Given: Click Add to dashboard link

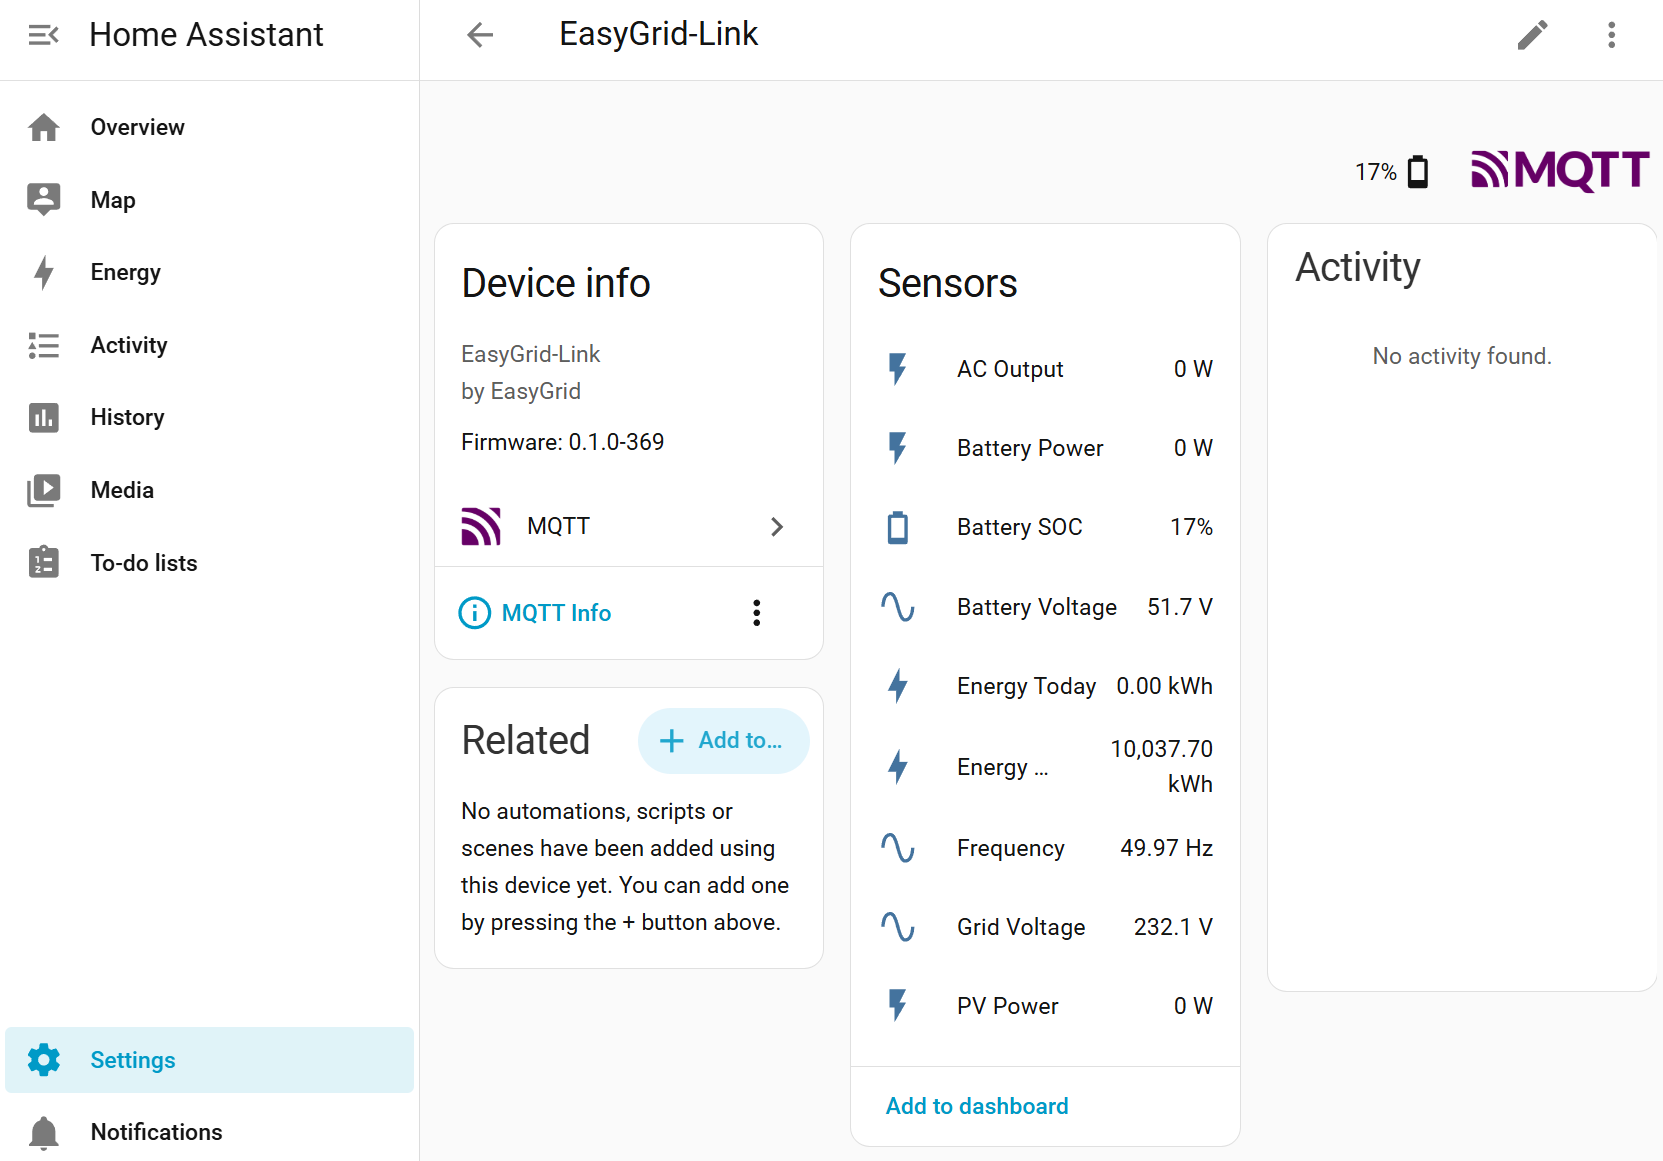Looking at the screenshot, I should [x=977, y=1106].
